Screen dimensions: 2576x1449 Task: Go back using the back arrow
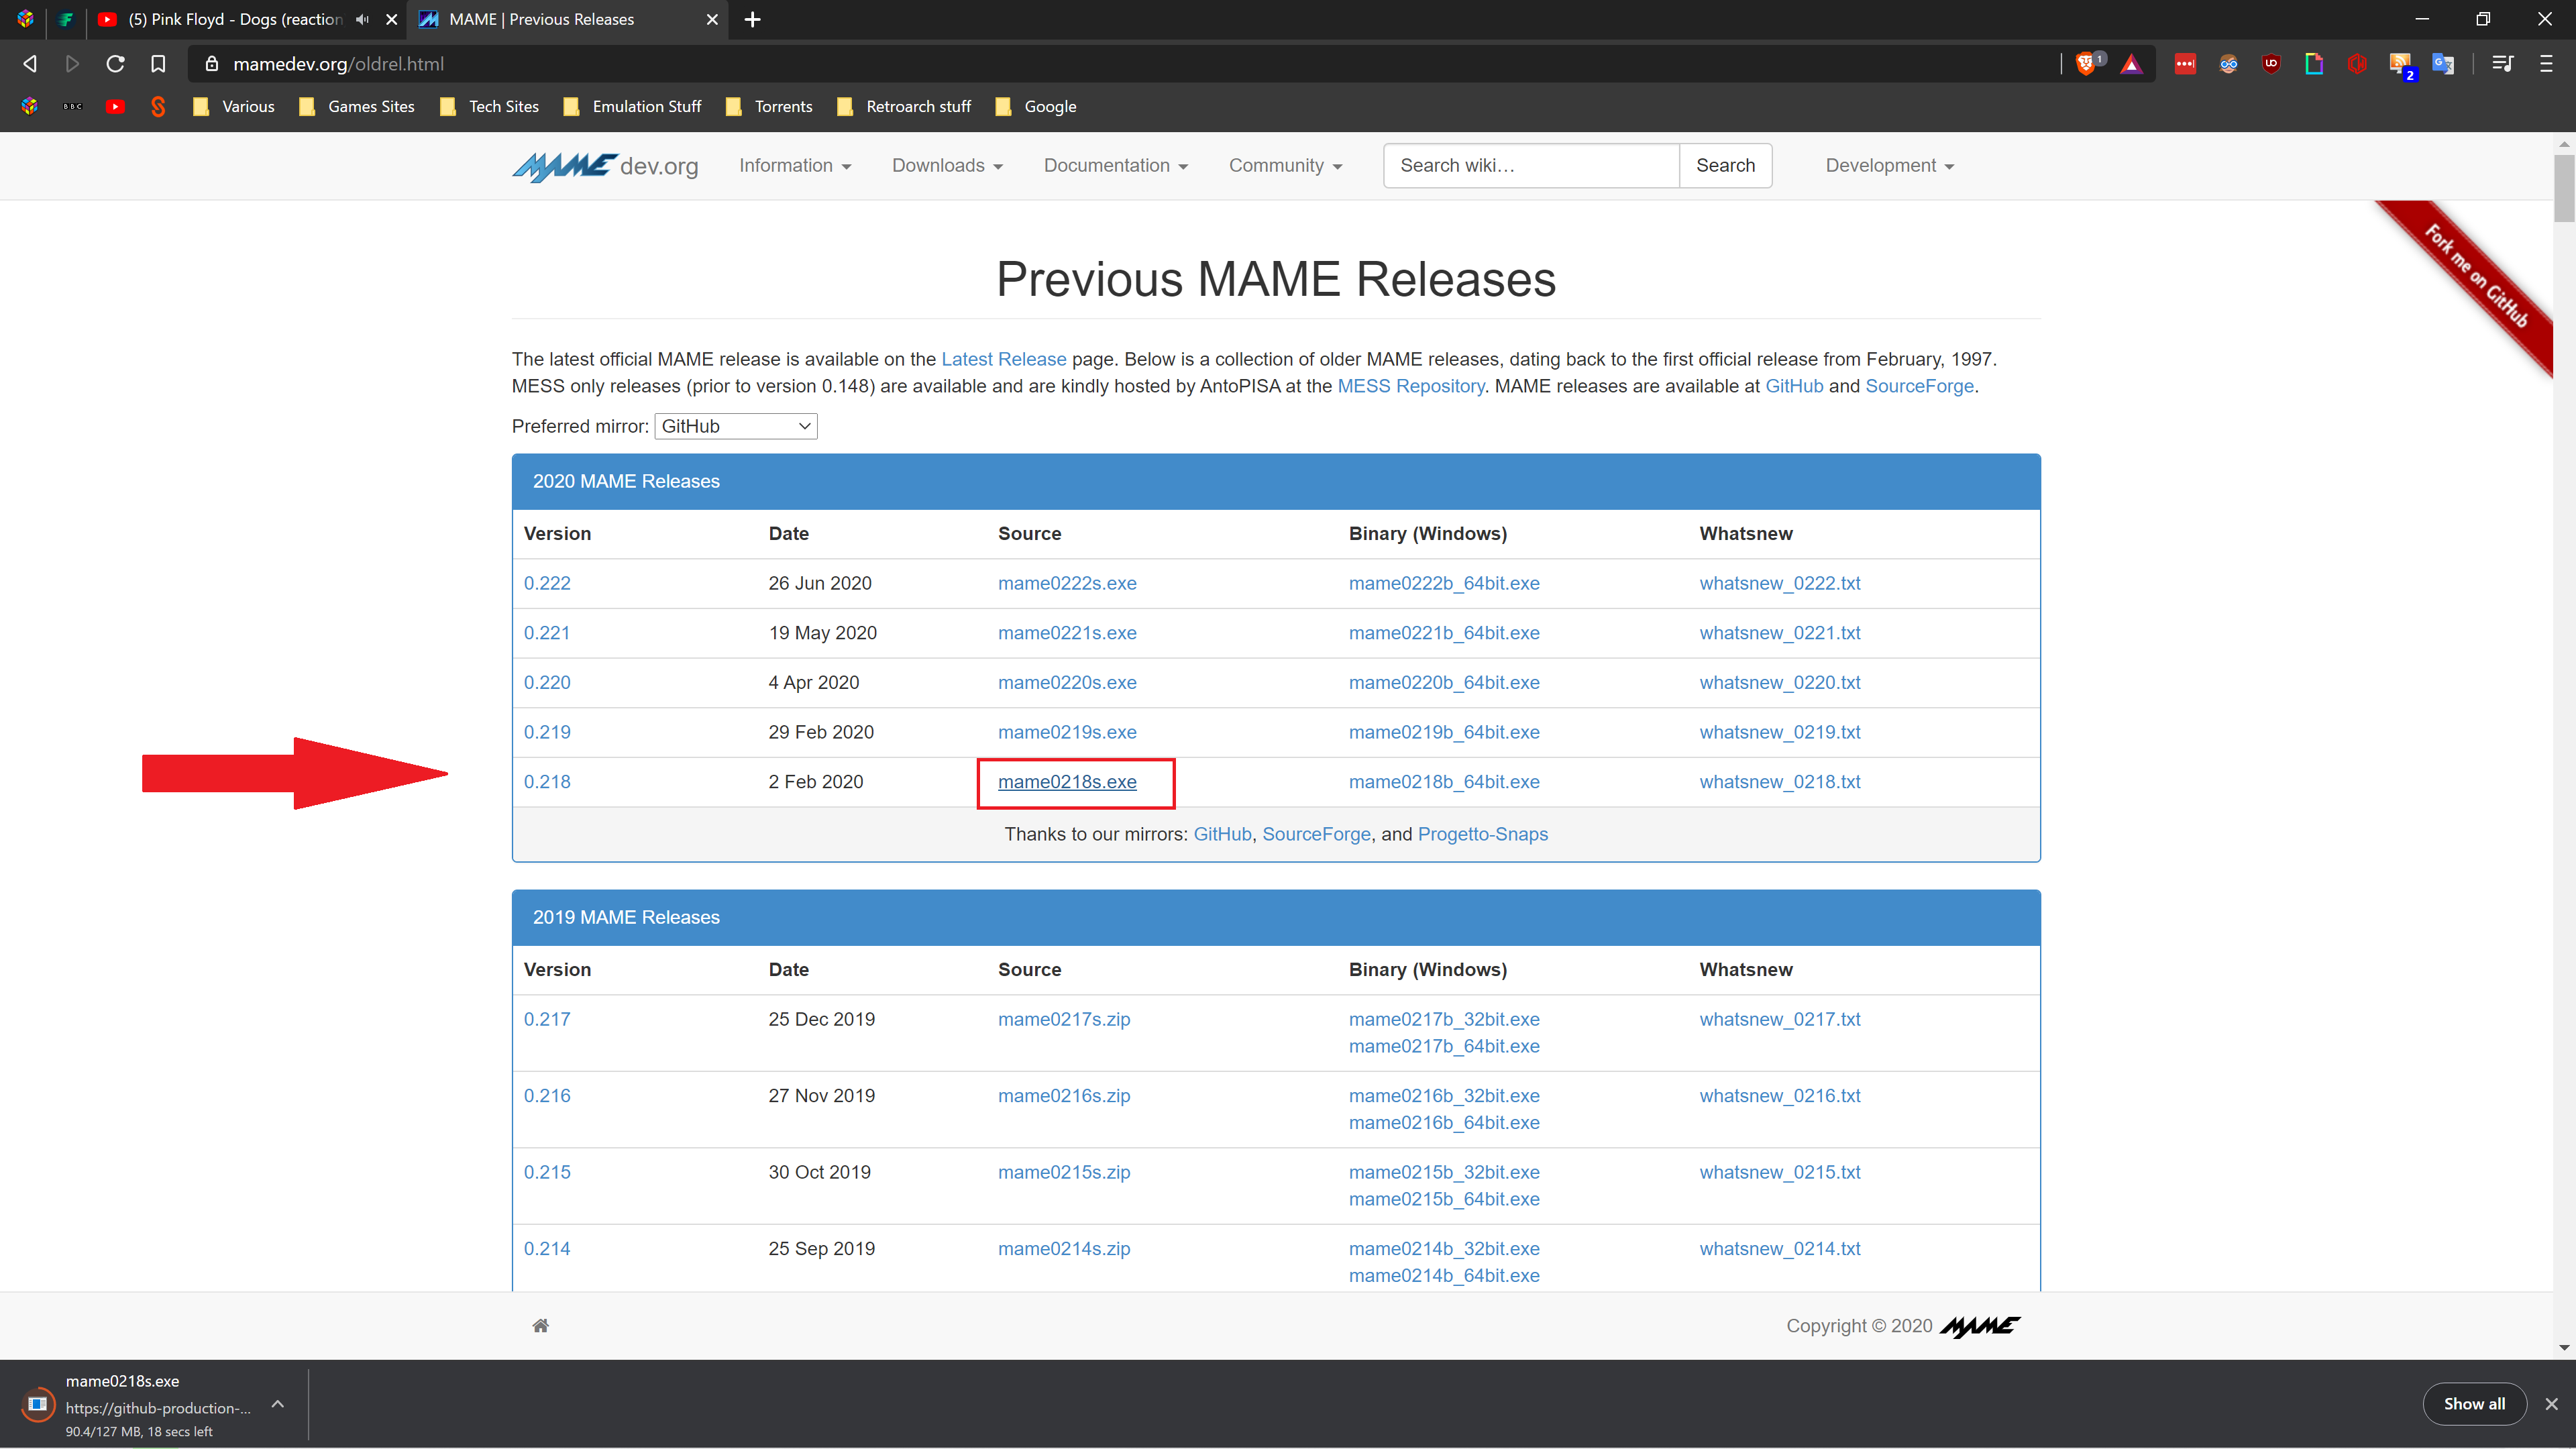(x=30, y=64)
